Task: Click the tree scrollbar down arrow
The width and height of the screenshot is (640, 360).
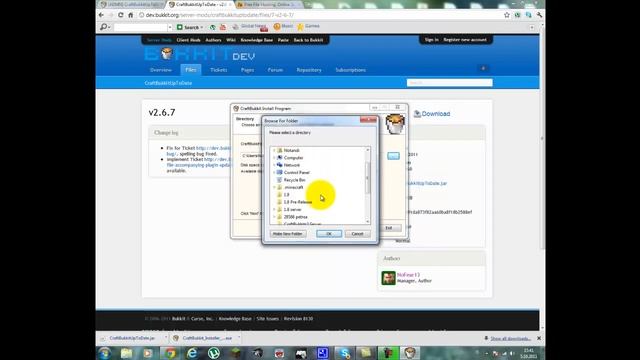Action: 367,221
